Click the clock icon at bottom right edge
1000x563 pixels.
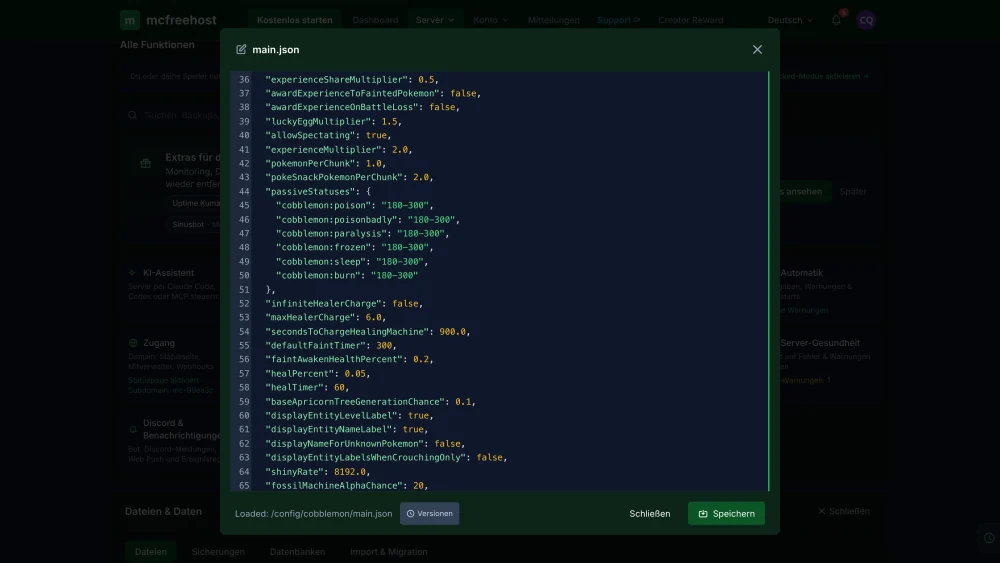[989, 537]
